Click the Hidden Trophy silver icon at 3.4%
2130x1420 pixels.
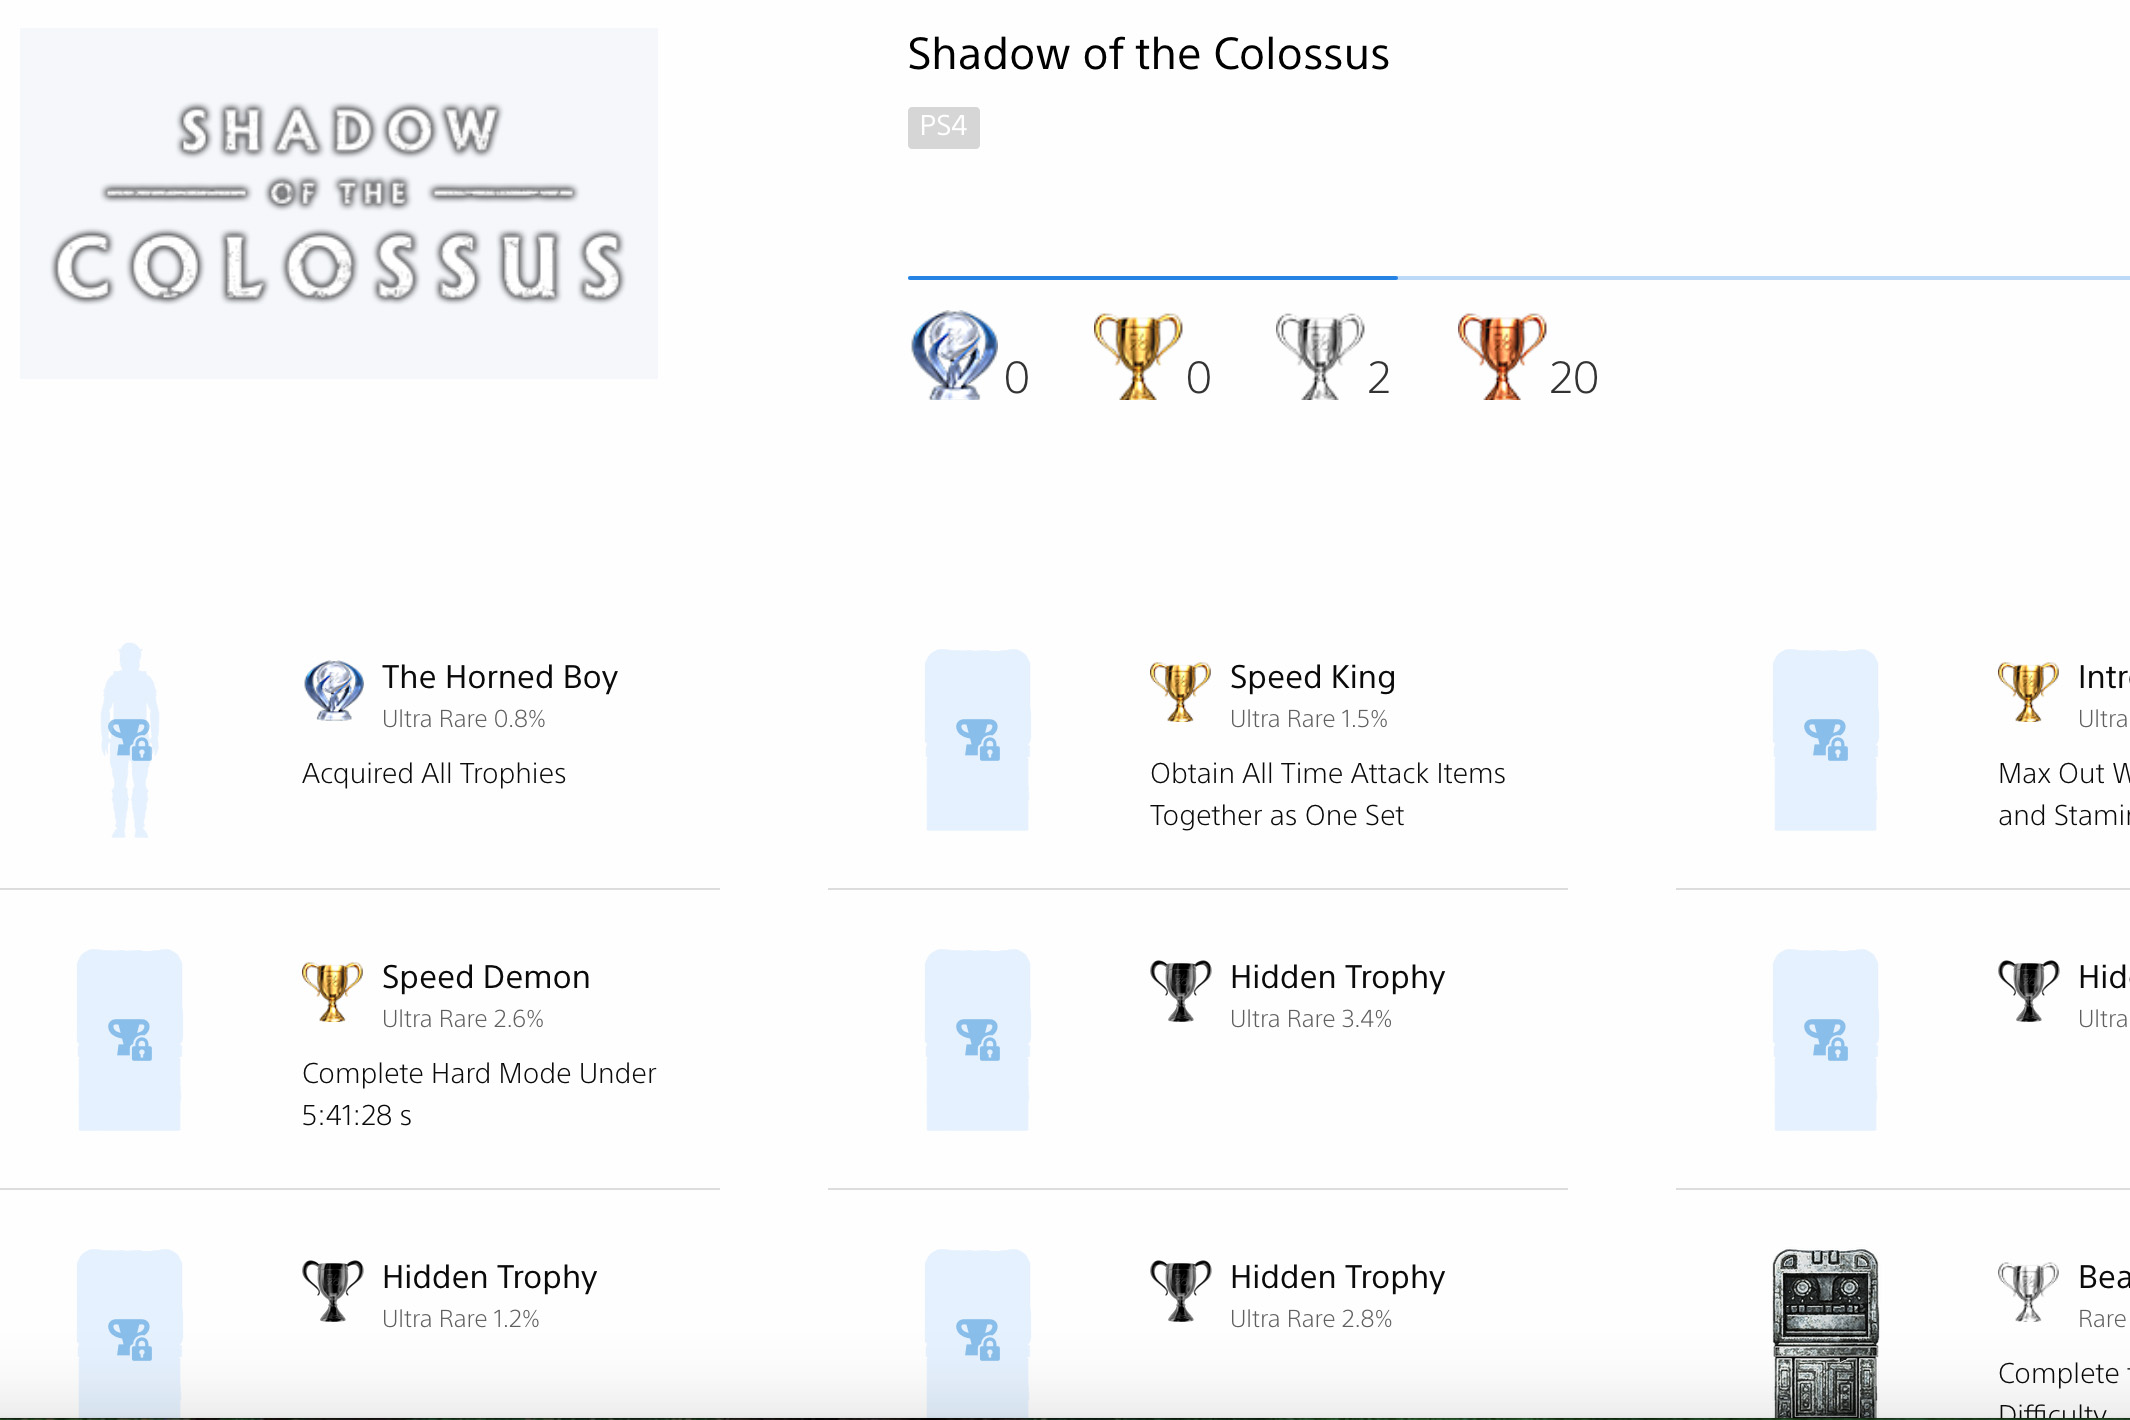pos(1184,991)
